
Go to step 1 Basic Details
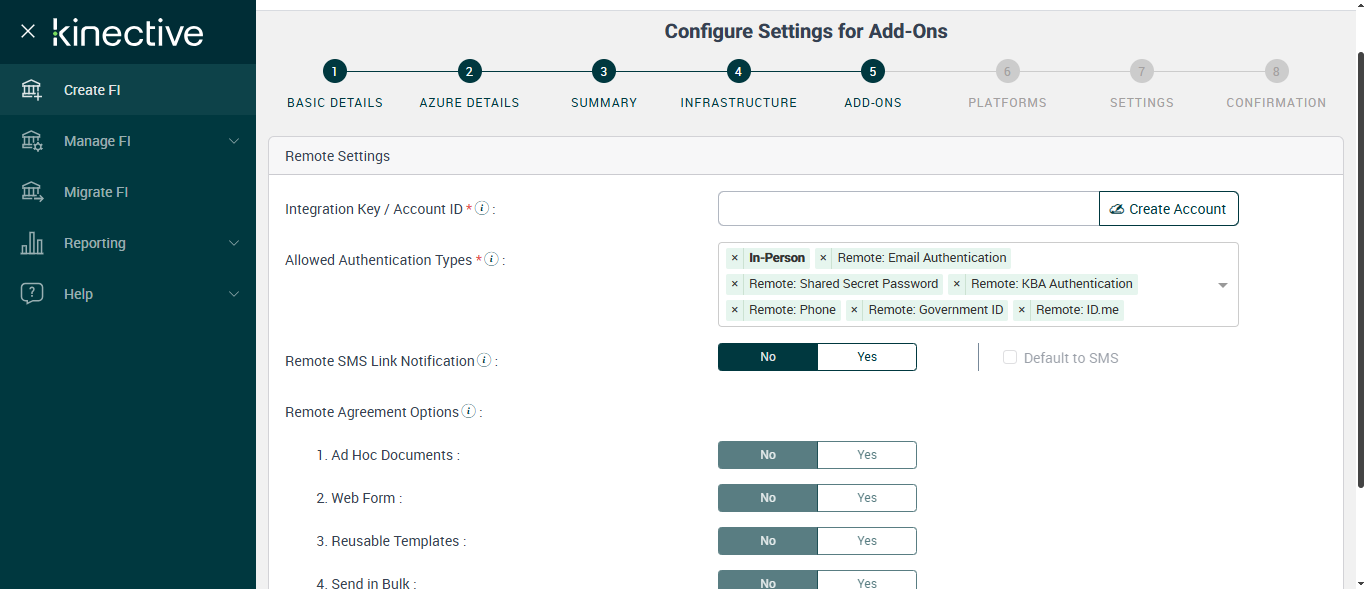[x=334, y=71]
